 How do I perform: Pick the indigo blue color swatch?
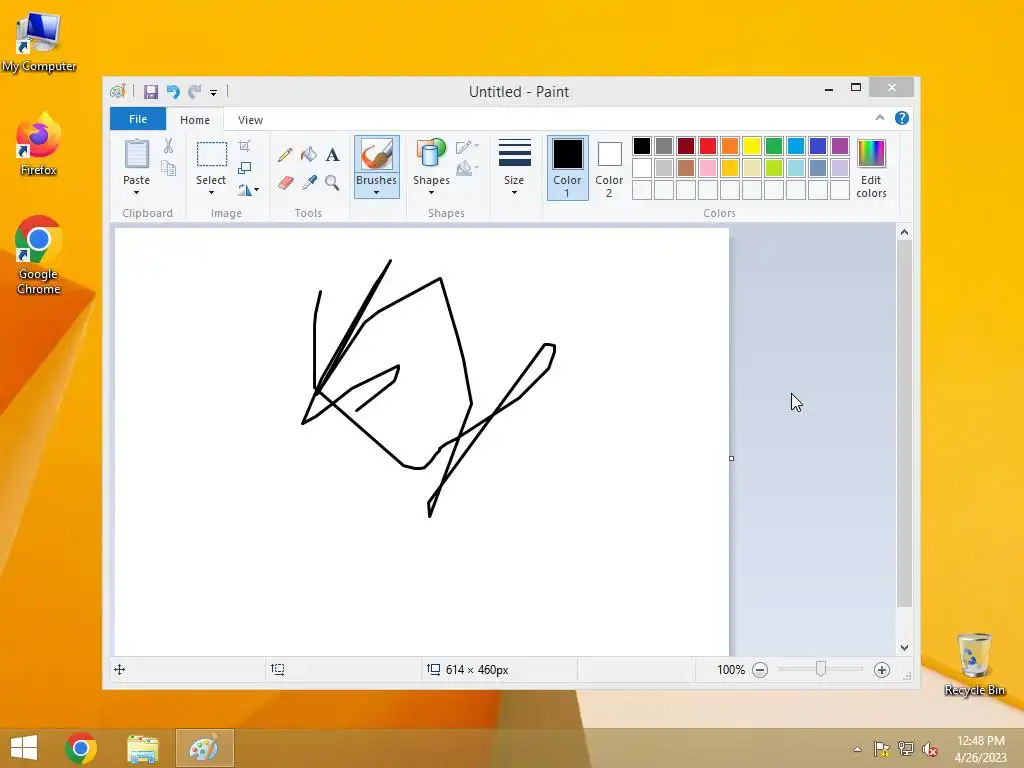pos(818,146)
